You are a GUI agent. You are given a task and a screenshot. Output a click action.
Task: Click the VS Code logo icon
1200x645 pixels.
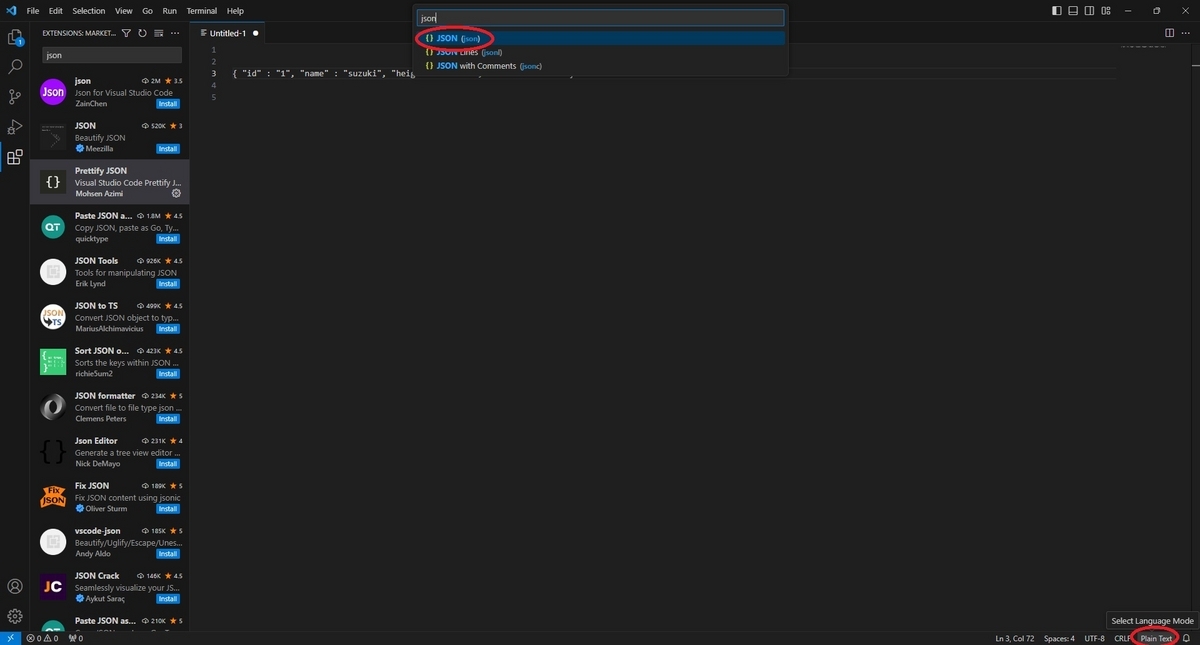[11, 10]
